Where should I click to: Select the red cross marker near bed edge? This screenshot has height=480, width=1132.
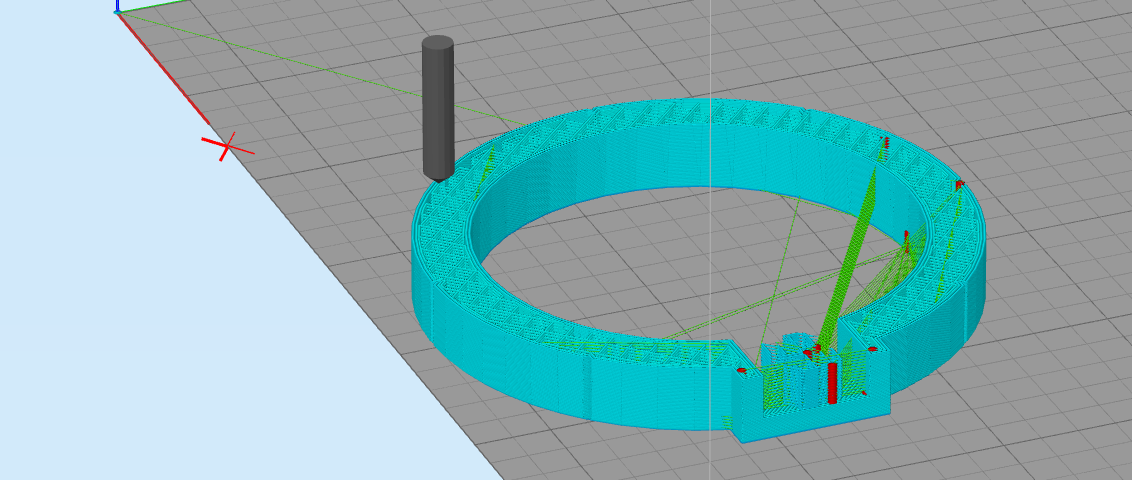pos(227,146)
